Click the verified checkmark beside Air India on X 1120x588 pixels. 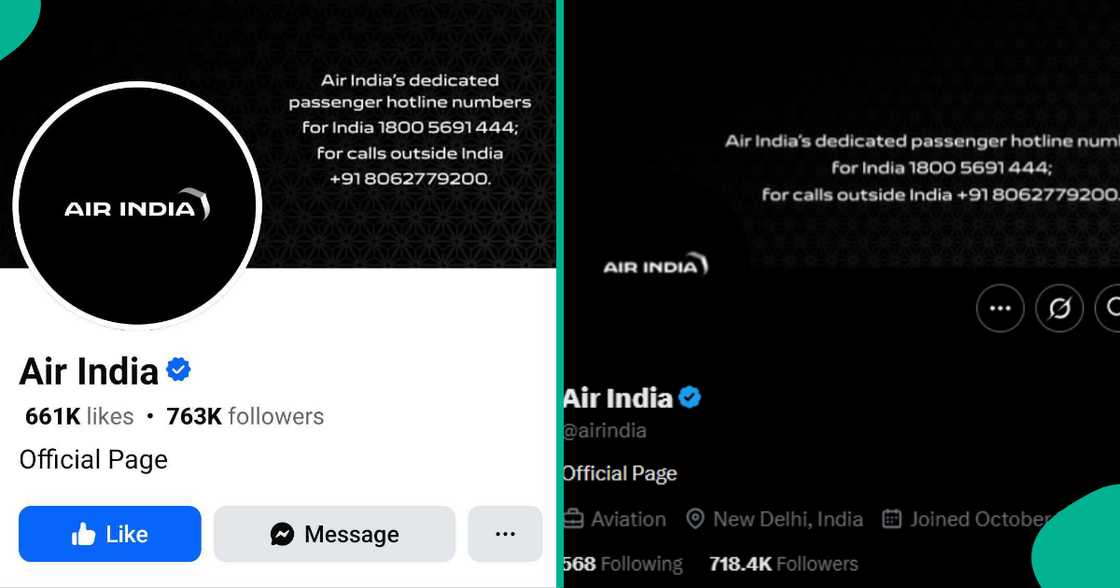coord(689,397)
